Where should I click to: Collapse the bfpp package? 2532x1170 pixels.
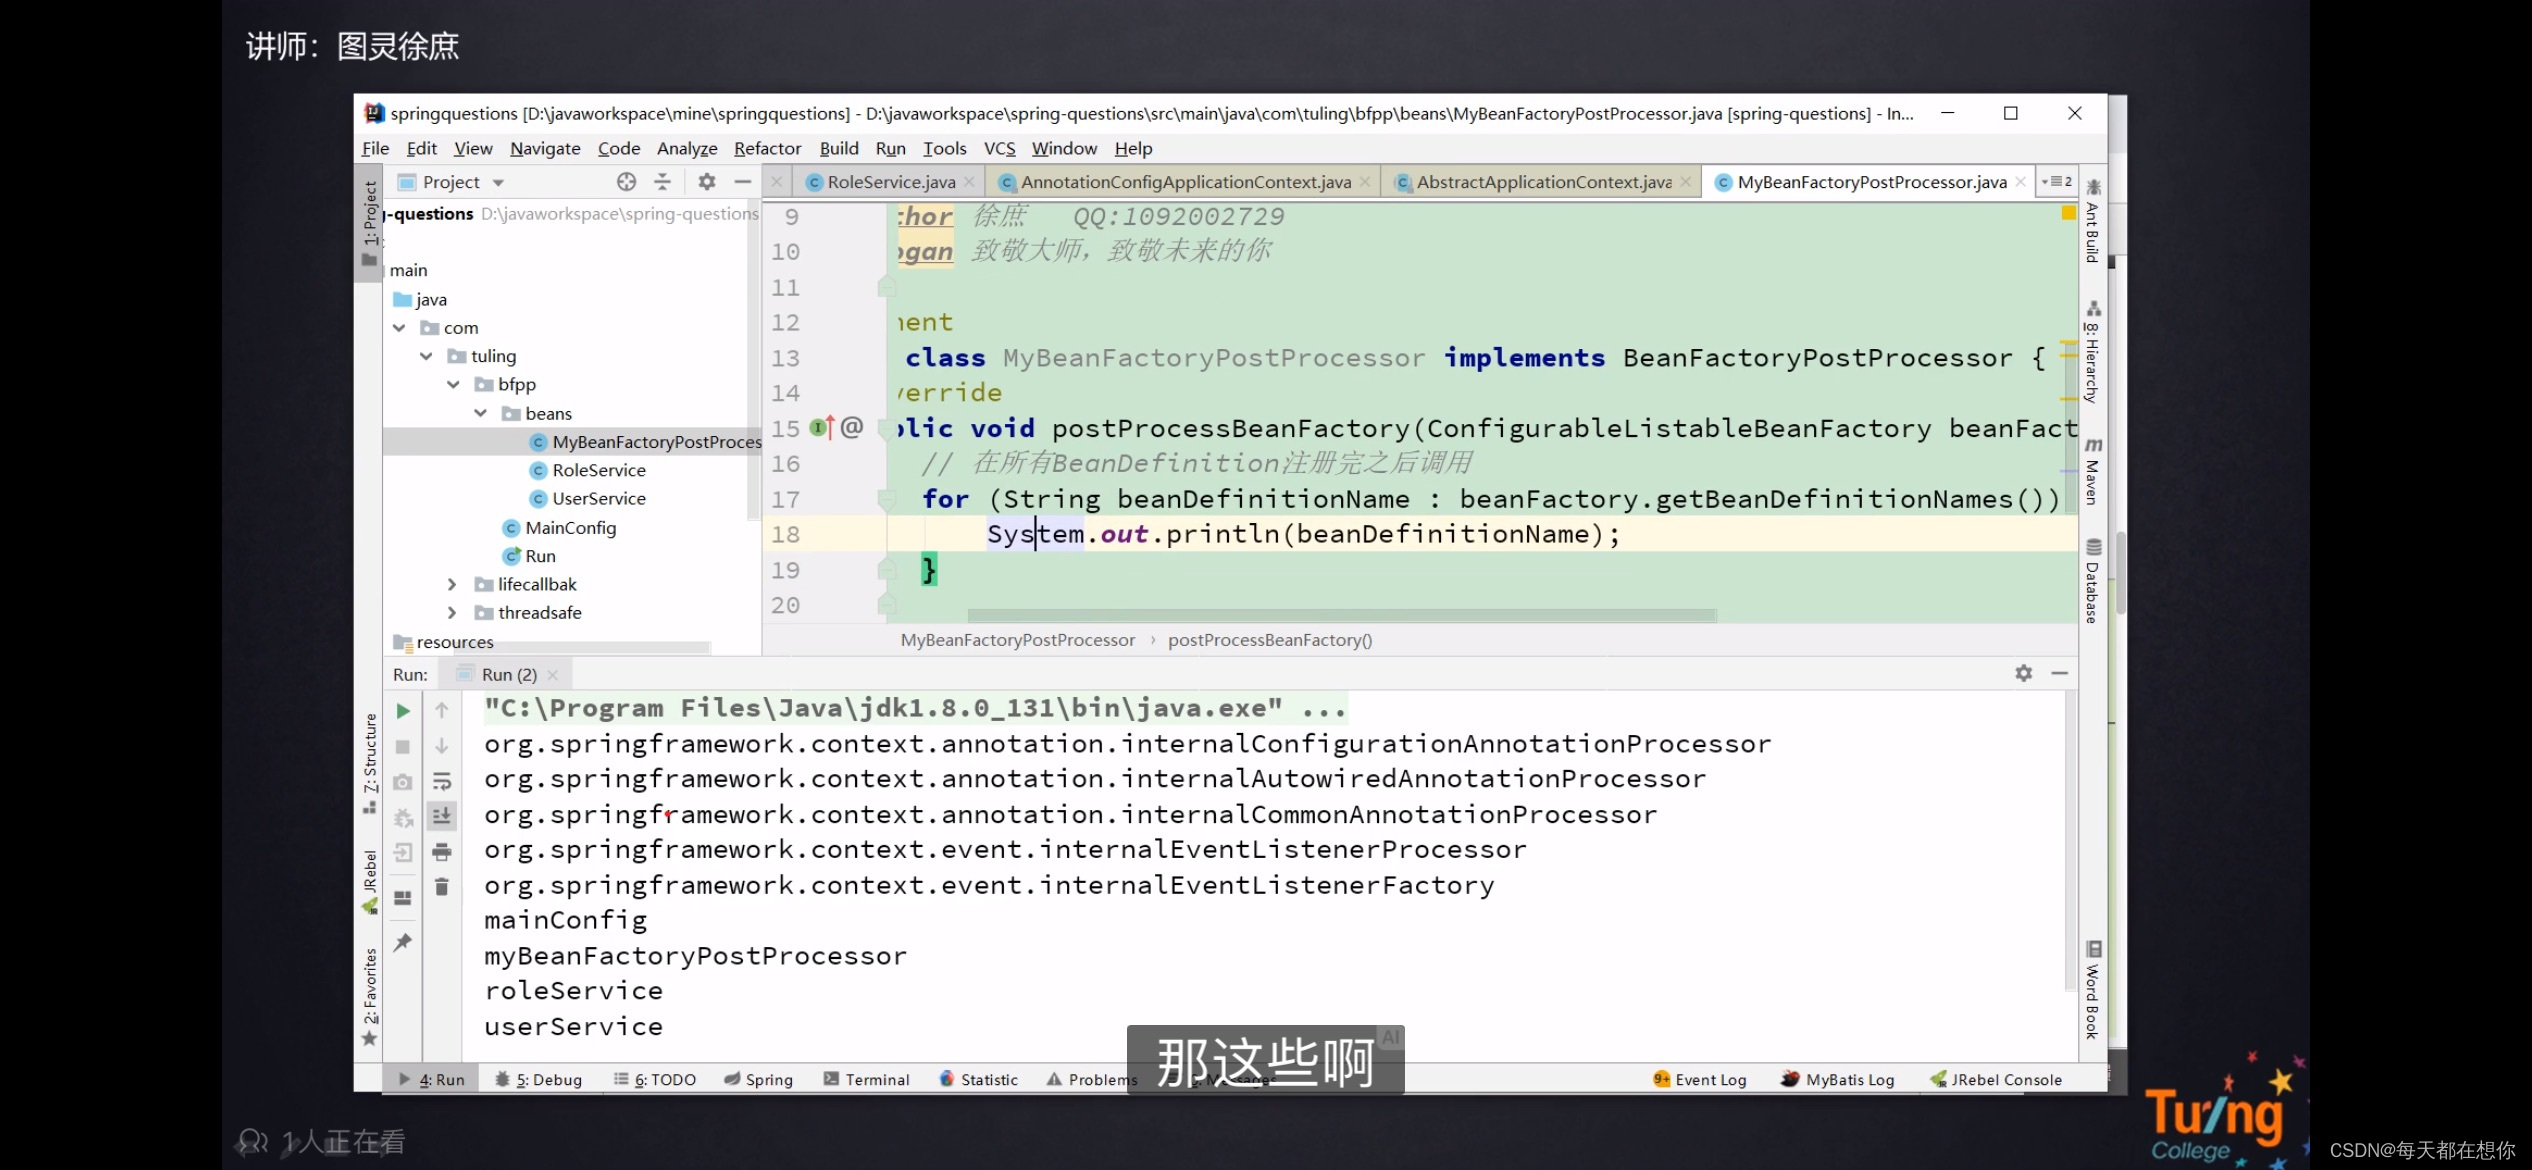point(453,384)
